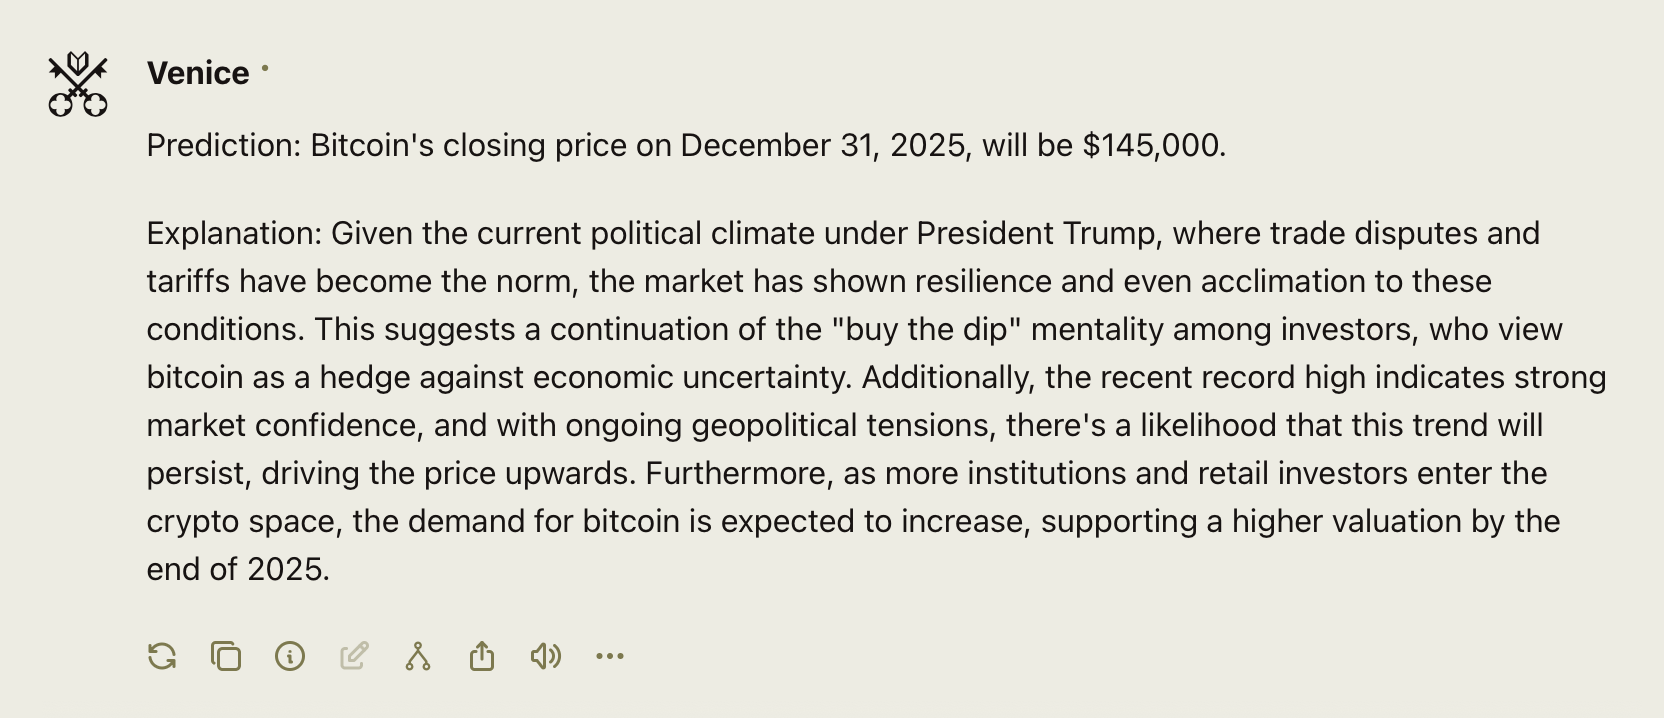Image resolution: width=1664 pixels, height=718 pixels.
Task: Regenerate the Venice response
Action: click(x=162, y=656)
